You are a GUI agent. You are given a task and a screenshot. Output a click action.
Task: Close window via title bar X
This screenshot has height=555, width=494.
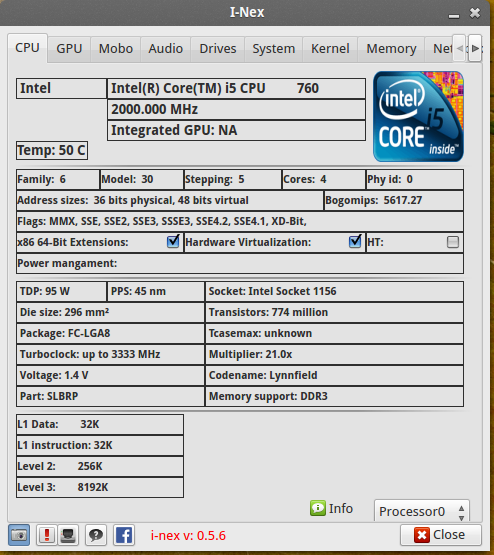[475, 13]
